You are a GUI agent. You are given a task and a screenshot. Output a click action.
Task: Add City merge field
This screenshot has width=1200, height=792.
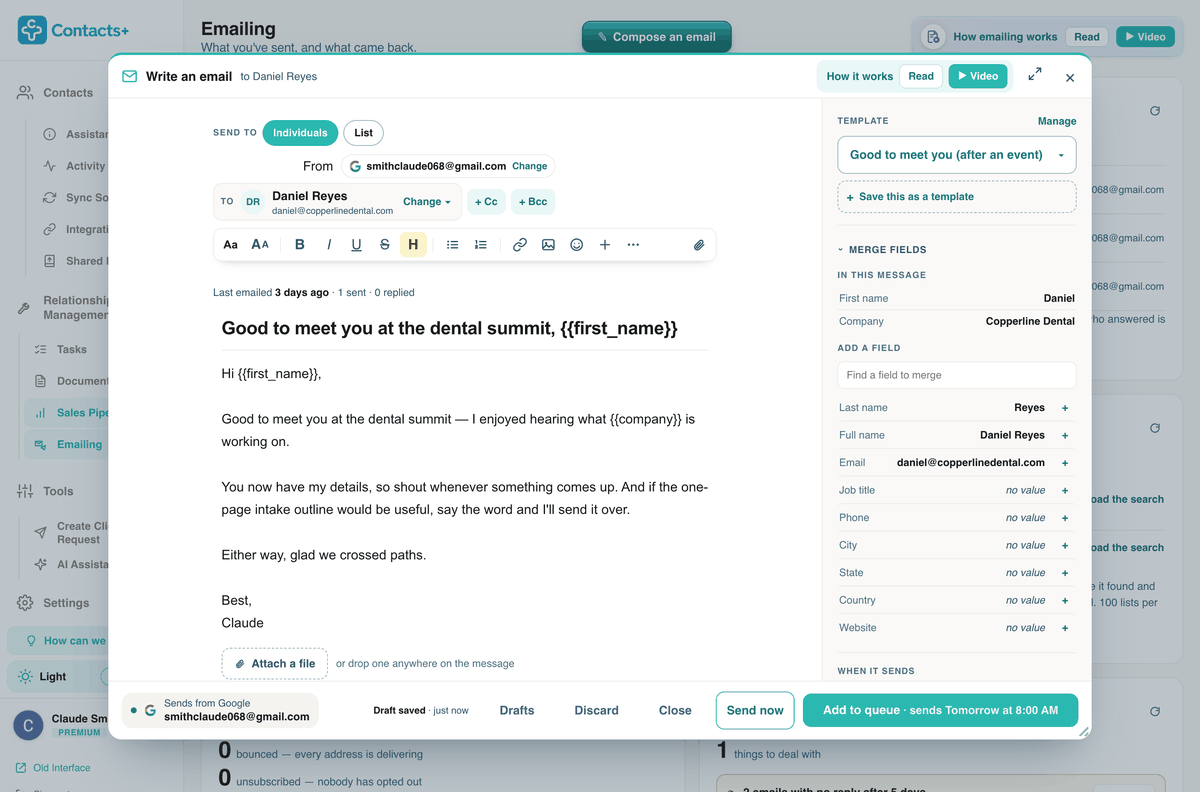tap(1065, 546)
